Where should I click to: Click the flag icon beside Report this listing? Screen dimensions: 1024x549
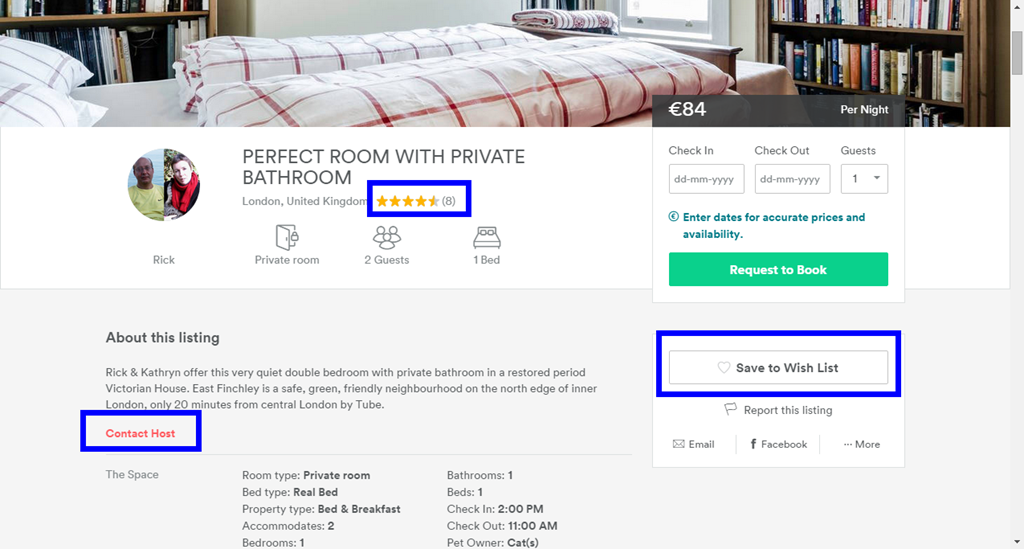pyautogui.click(x=731, y=410)
